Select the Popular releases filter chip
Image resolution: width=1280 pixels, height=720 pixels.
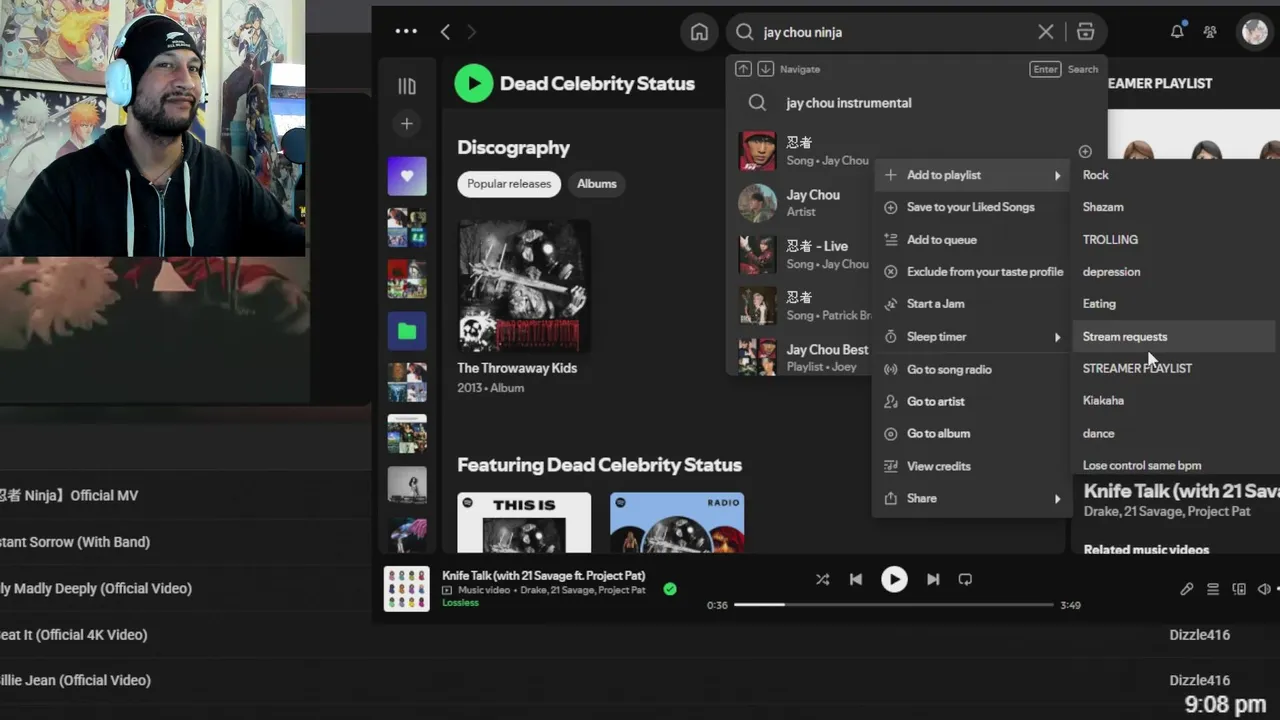[509, 184]
